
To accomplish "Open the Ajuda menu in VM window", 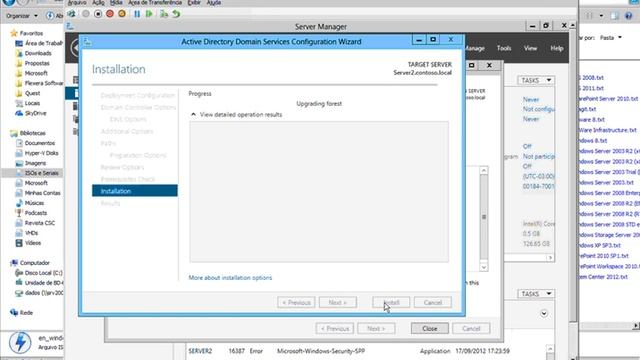I will click(213, 3).
